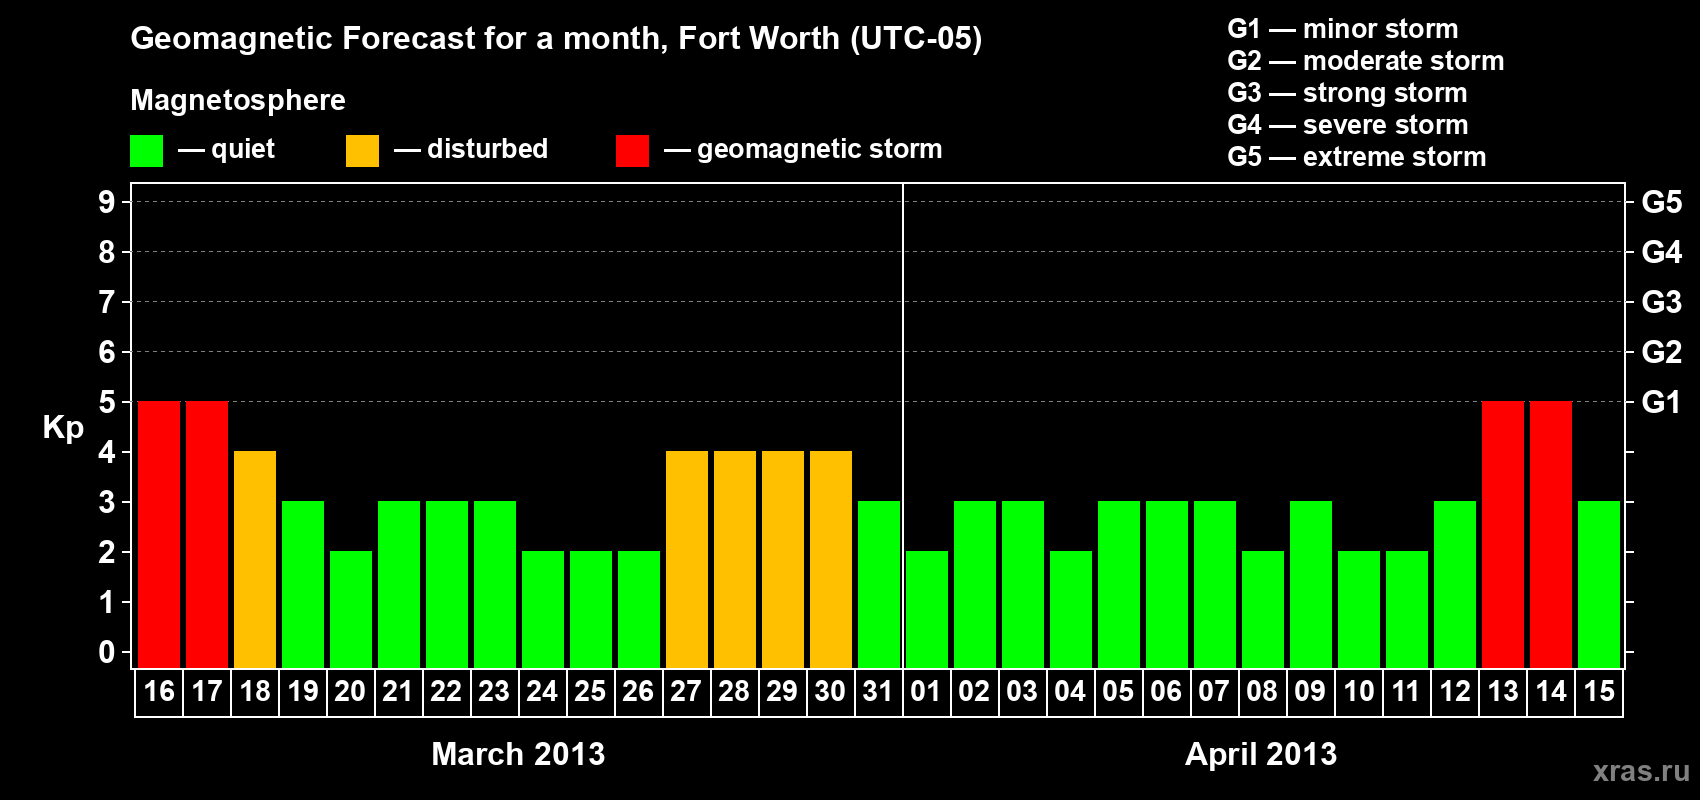Click the green bar for April 01
This screenshot has width=1700, height=800.
pyautogui.click(x=927, y=609)
